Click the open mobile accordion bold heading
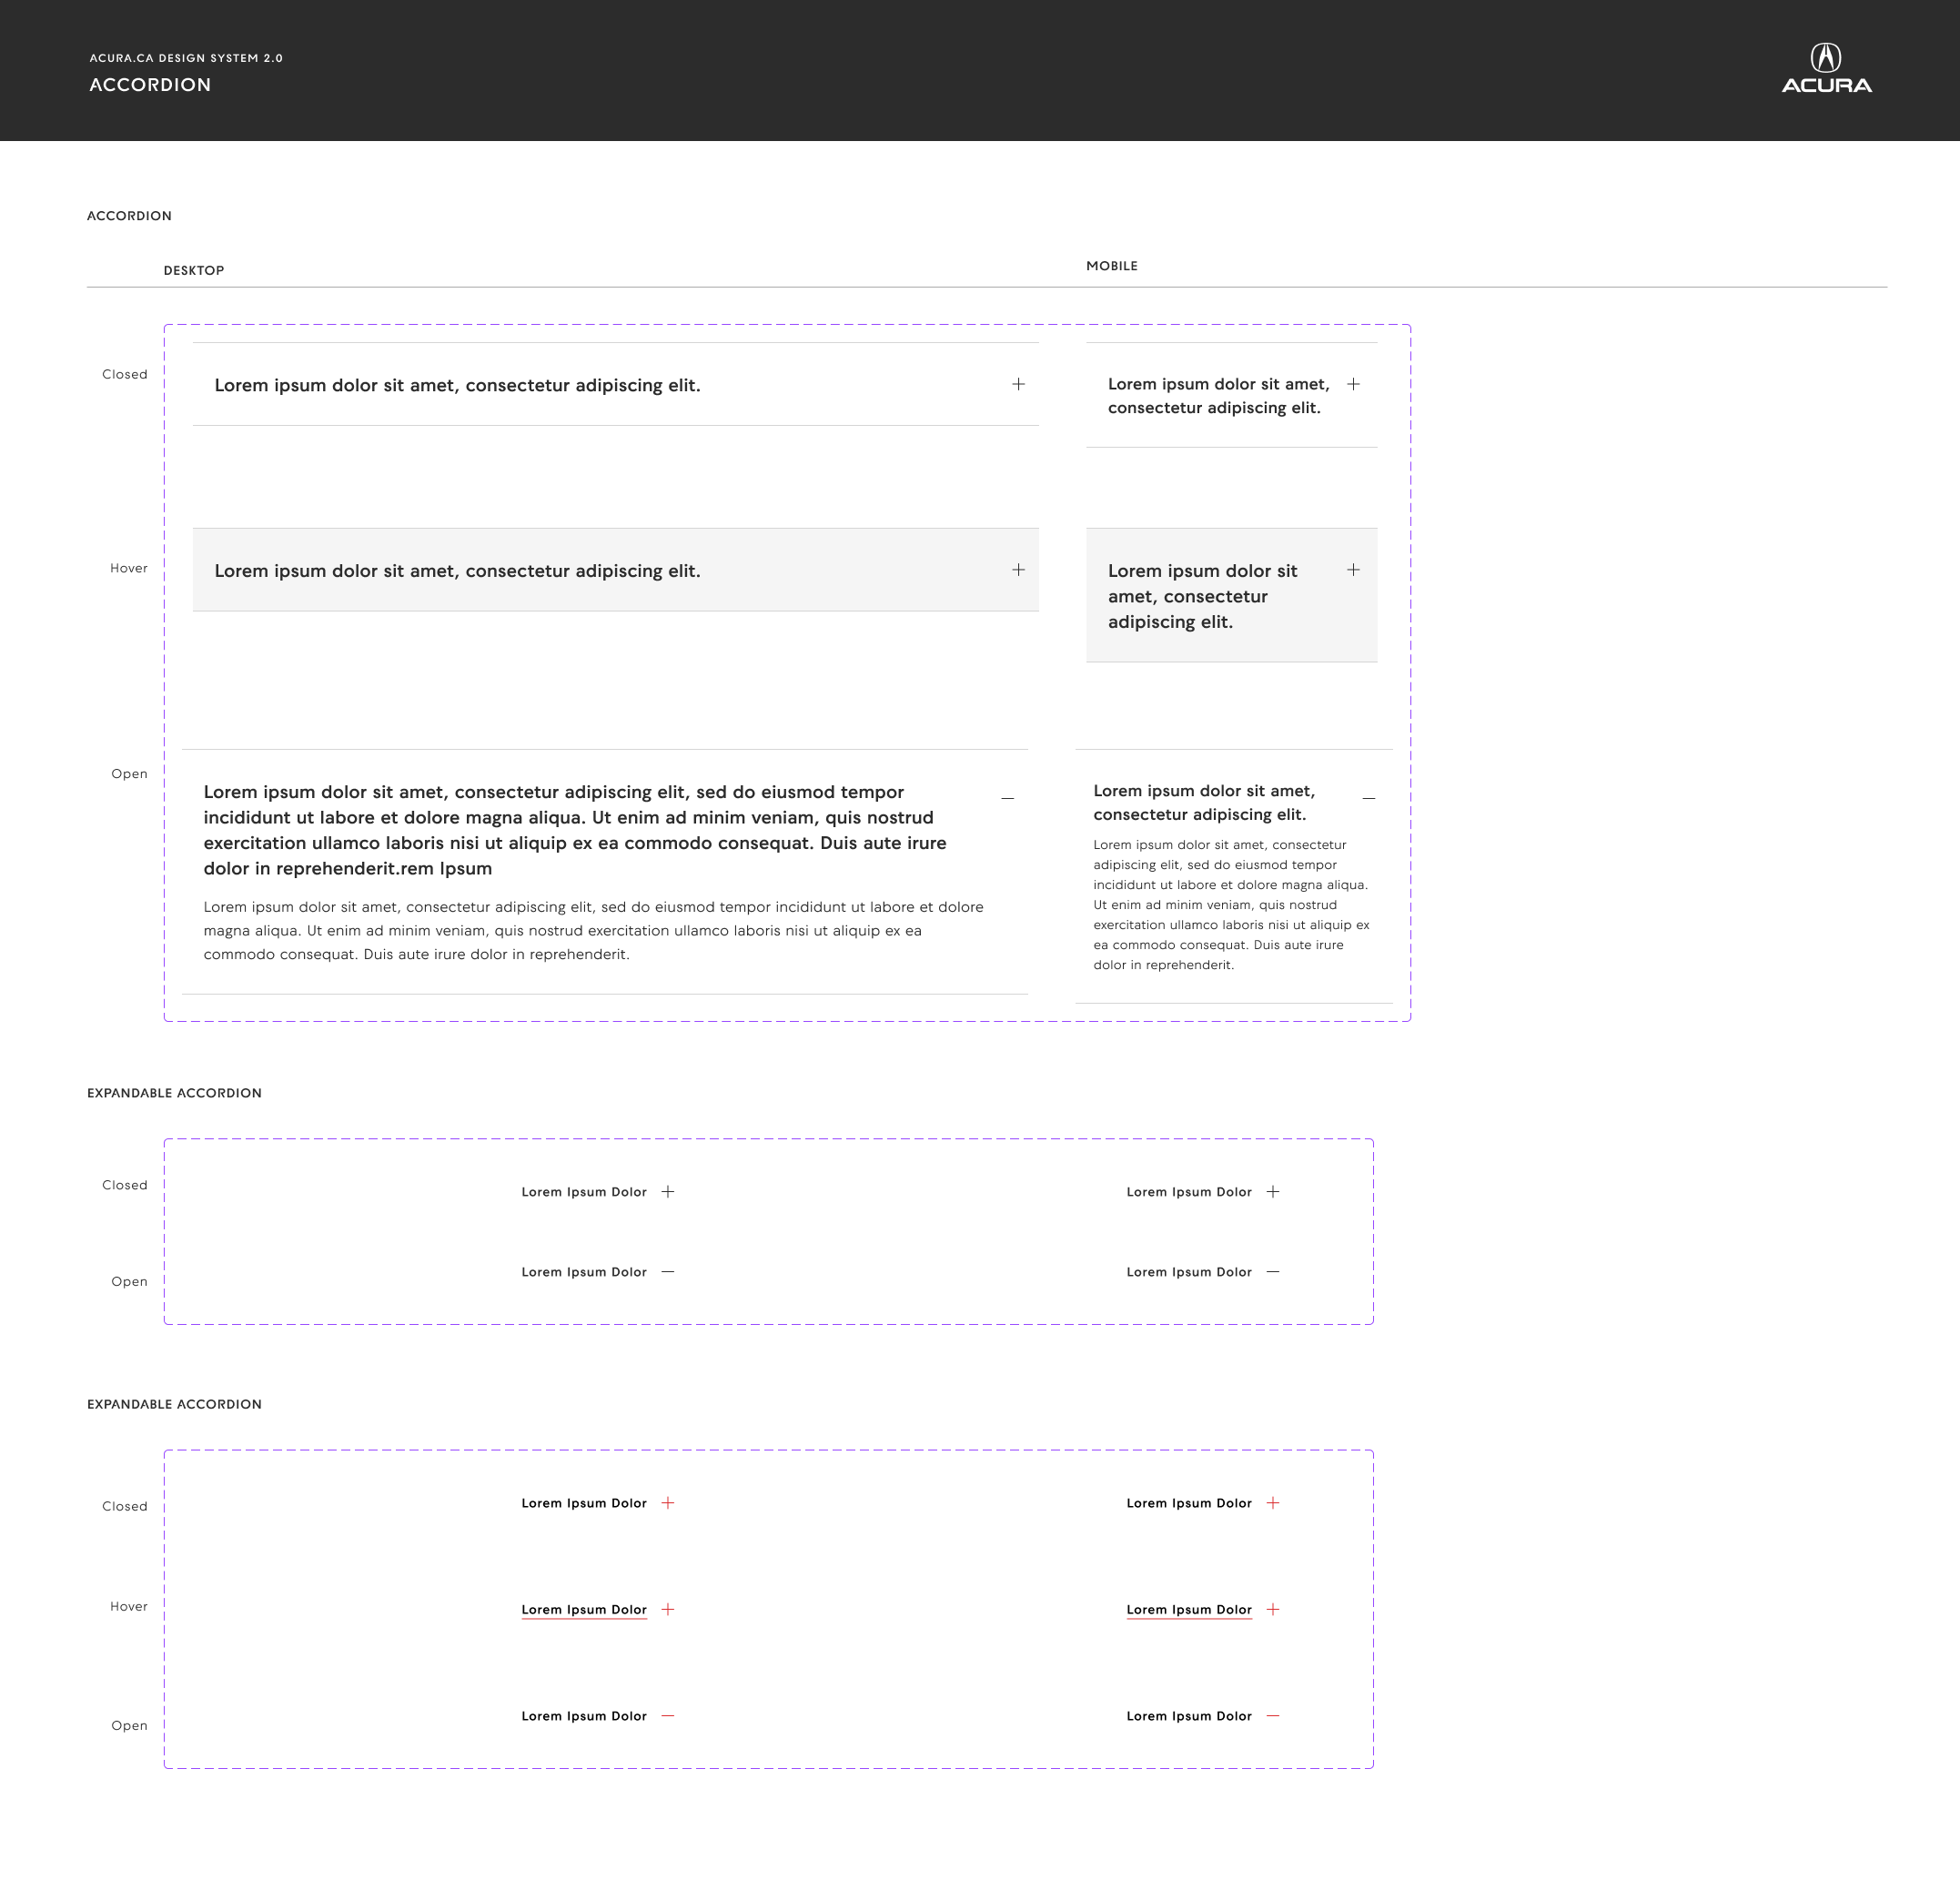1960x1890 pixels. click(x=1204, y=803)
